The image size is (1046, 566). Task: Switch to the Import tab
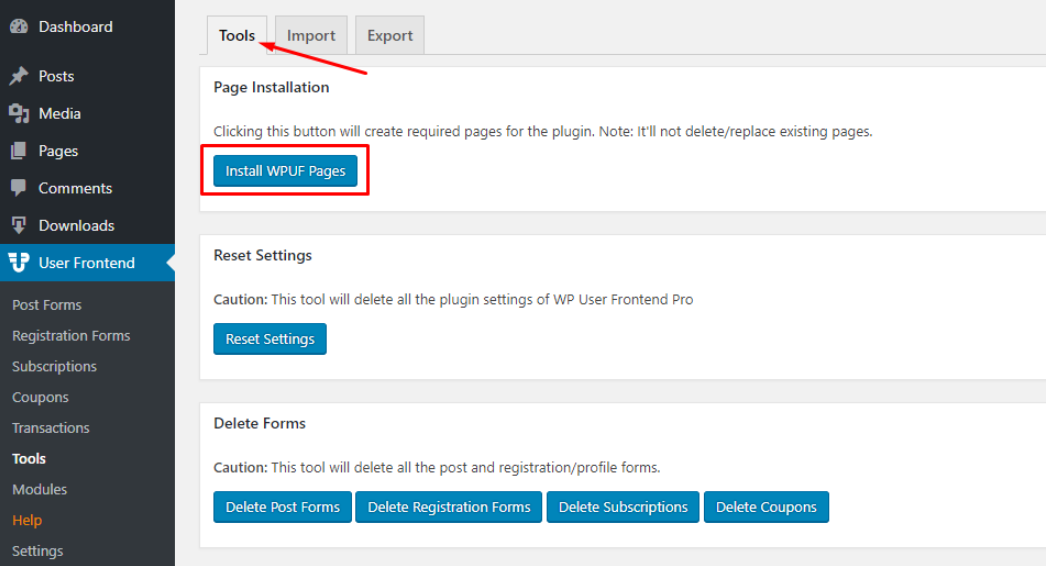[x=311, y=35]
